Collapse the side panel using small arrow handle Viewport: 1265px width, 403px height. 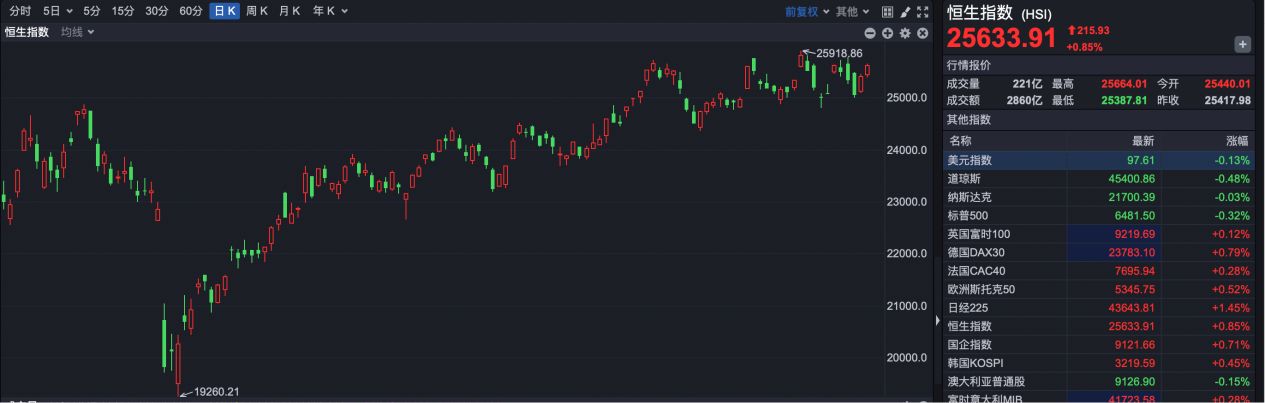point(938,321)
